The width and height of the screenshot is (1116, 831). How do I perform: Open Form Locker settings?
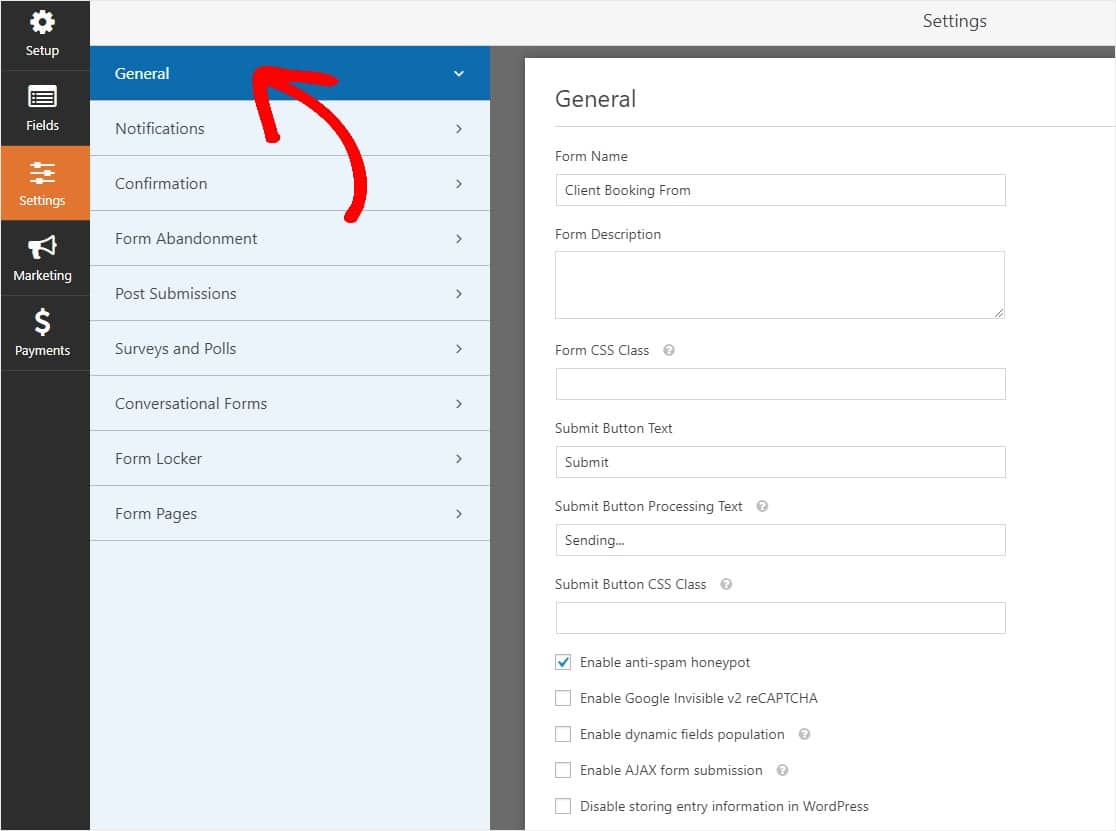pos(290,459)
